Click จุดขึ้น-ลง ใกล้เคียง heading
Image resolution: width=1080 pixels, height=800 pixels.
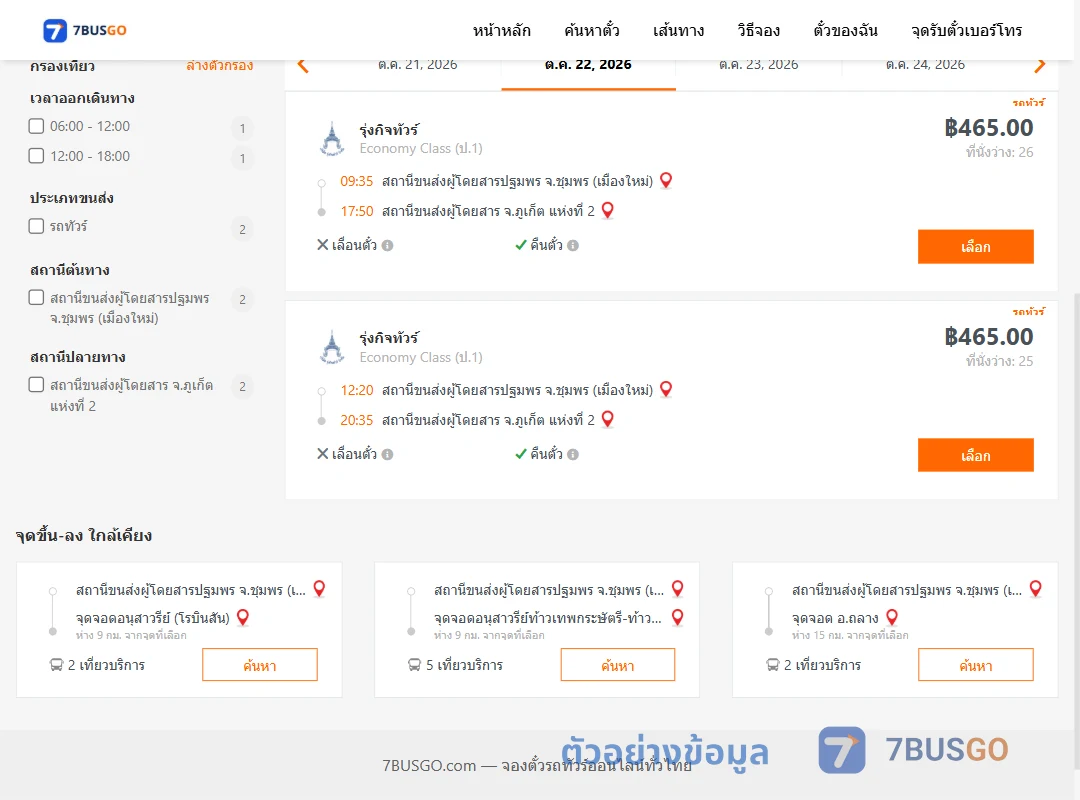click(83, 535)
